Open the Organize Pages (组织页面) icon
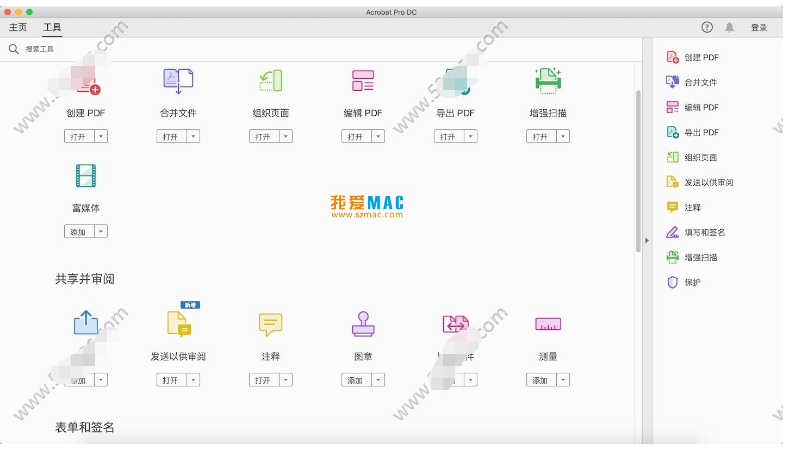This screenshot has width=797, height=451. tap(271, 81)
